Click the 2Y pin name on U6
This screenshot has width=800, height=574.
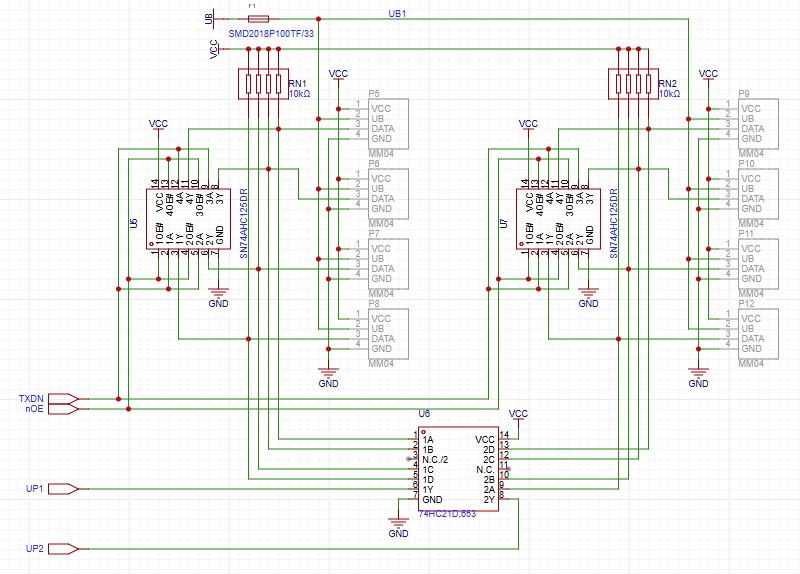(x=489, y=500)
